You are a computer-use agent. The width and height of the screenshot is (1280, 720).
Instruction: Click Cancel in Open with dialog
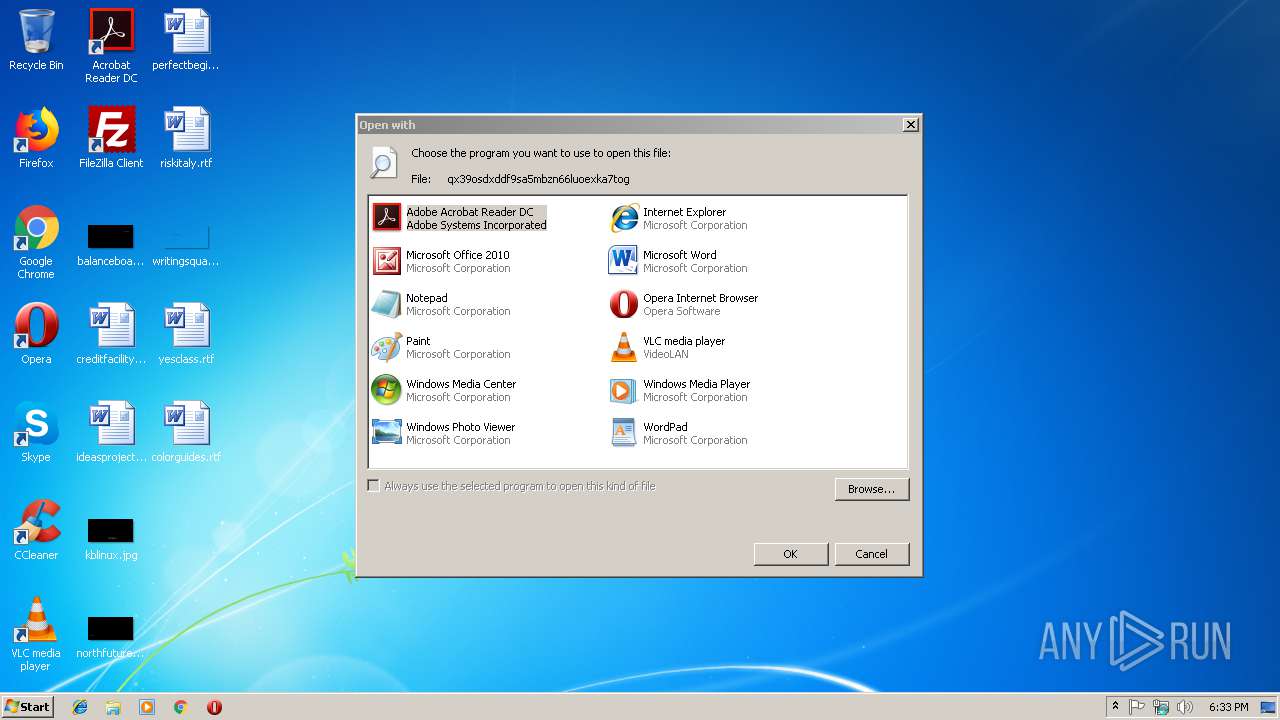pos(871,554)
